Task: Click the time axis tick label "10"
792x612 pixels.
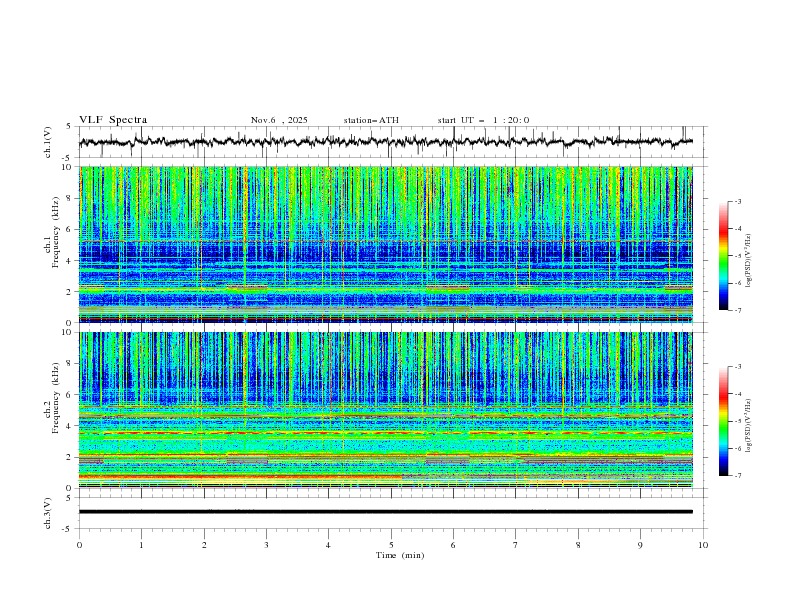Action: pyautogui.click(x=703, y=545)
